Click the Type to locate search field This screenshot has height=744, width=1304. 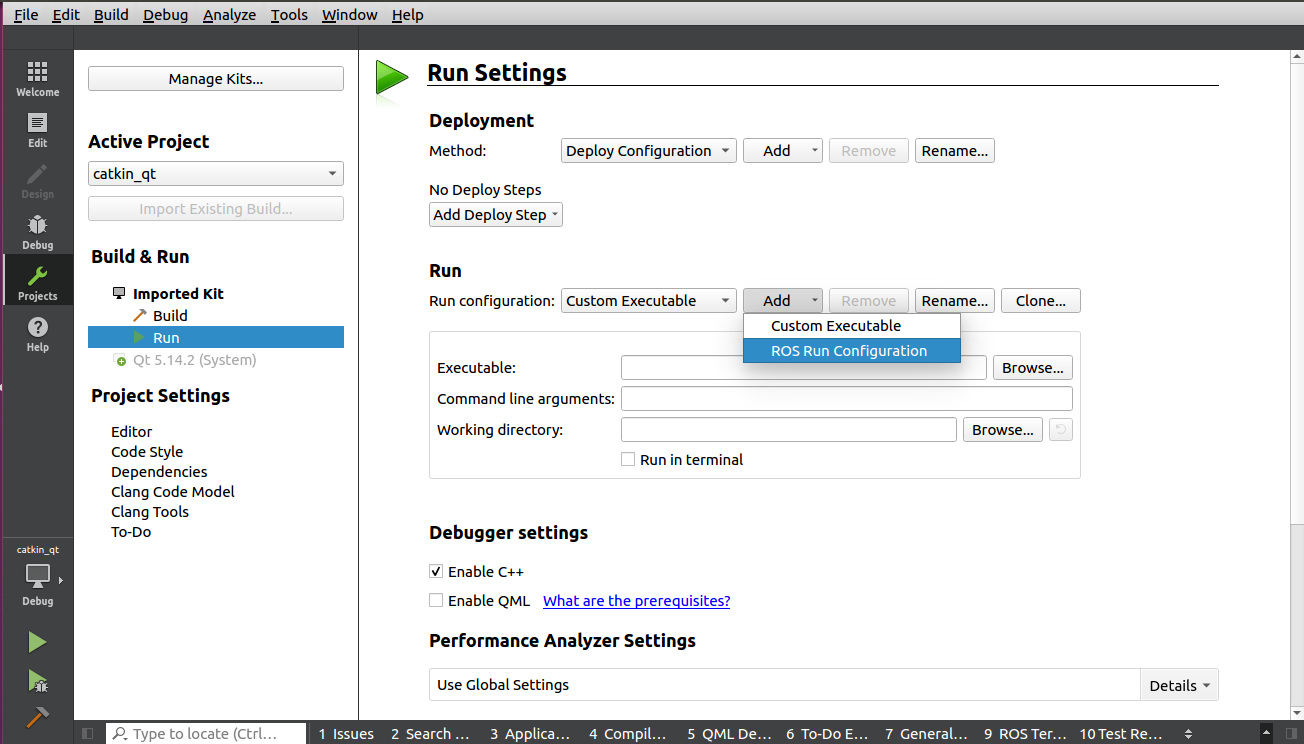tap(206, 733)
